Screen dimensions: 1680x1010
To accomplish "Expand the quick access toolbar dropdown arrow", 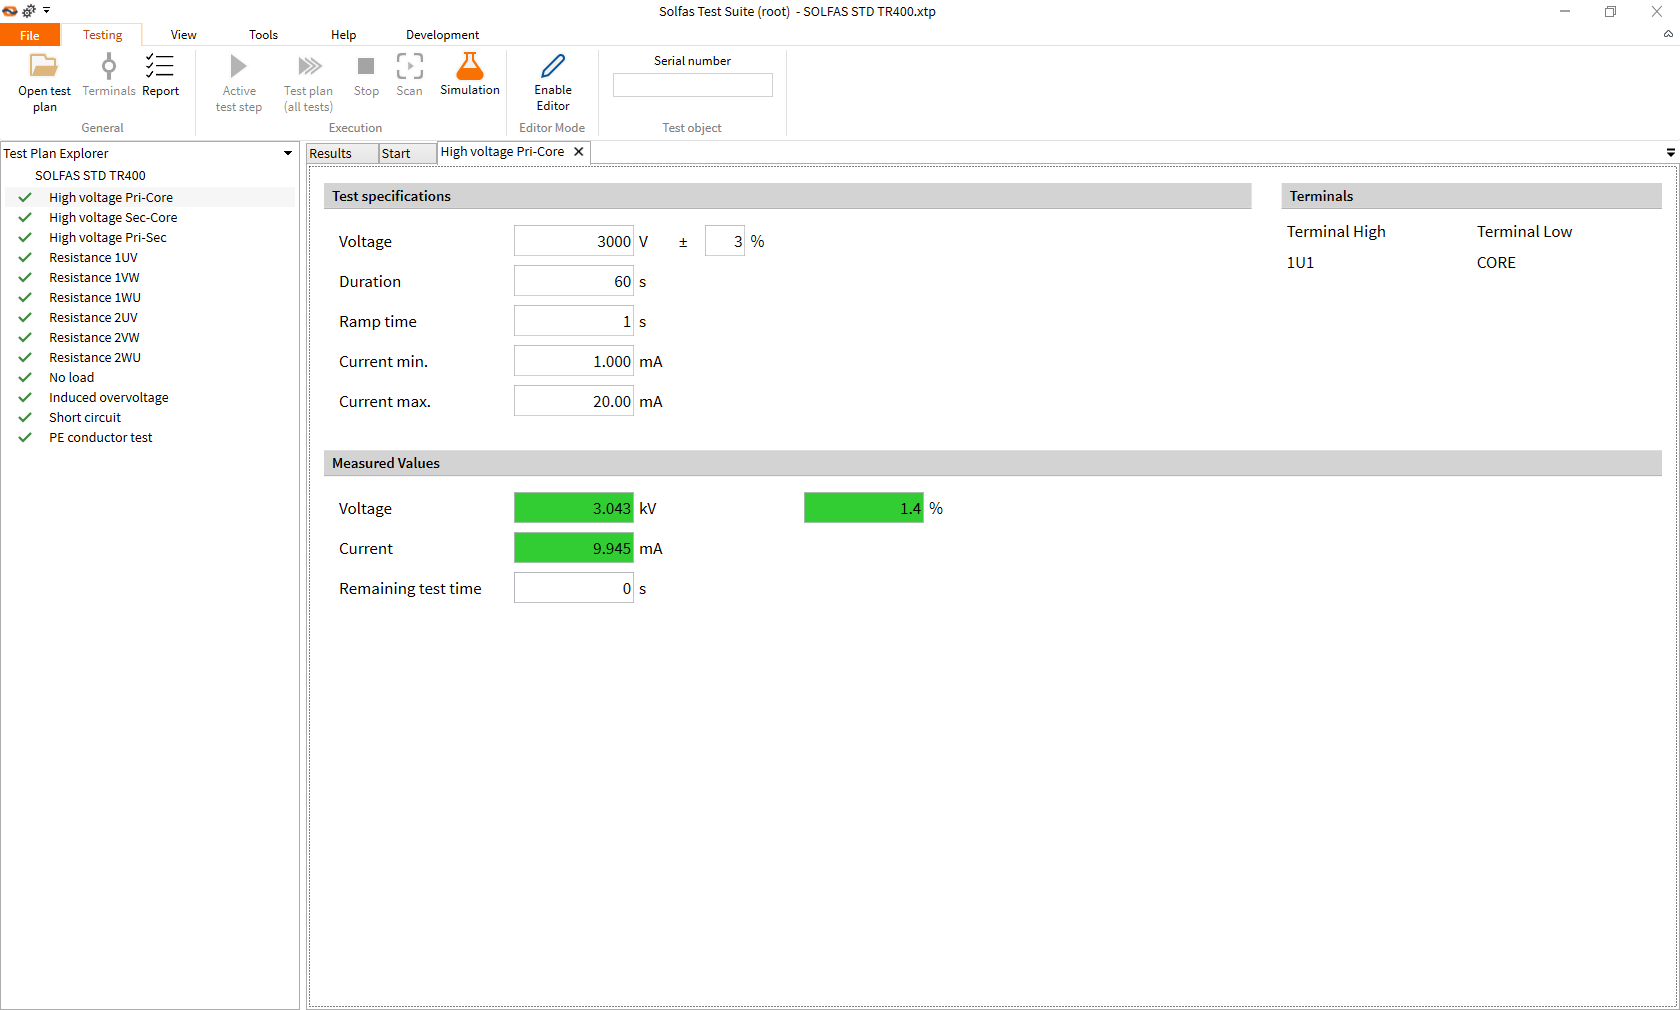I will (x=46, y=10).
